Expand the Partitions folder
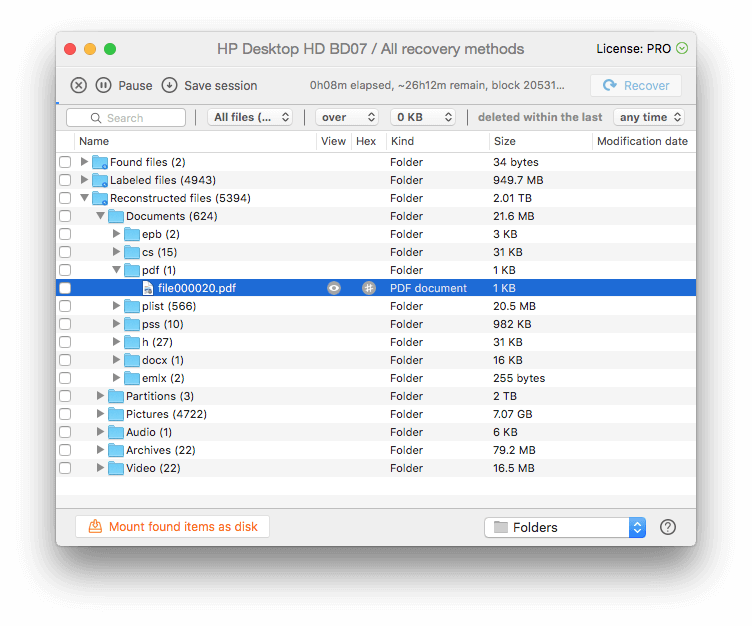Image resolution: width=752 pixels, height=626 pixels. pos(100,395)
